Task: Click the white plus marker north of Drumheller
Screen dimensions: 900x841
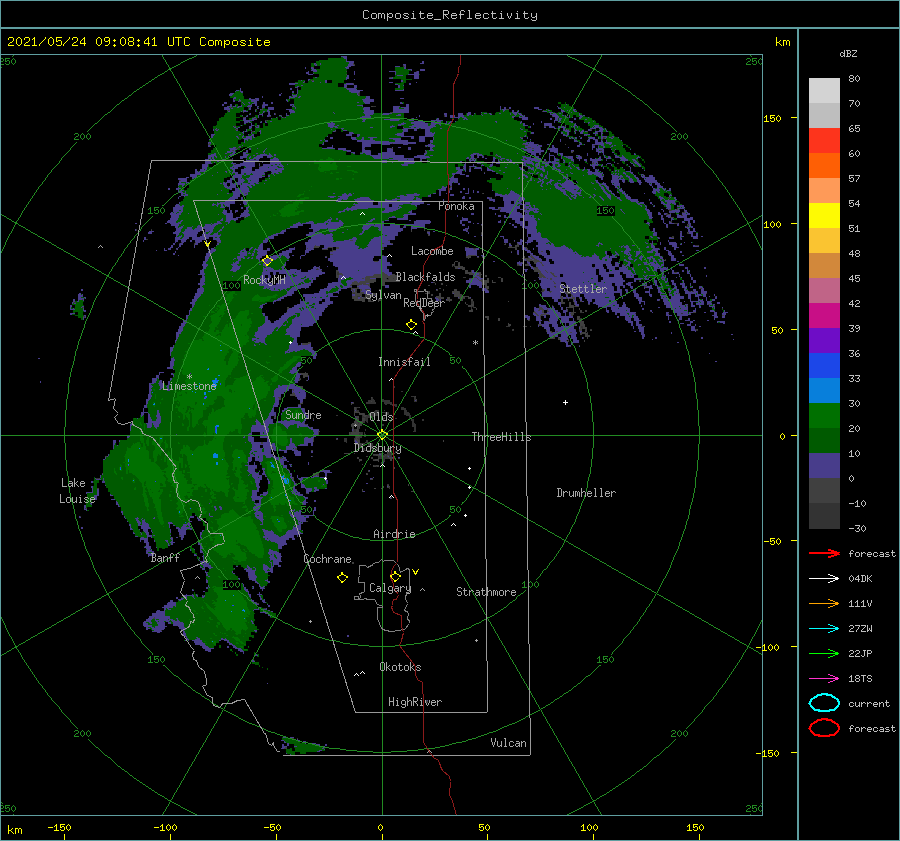Action: point(565,402)
